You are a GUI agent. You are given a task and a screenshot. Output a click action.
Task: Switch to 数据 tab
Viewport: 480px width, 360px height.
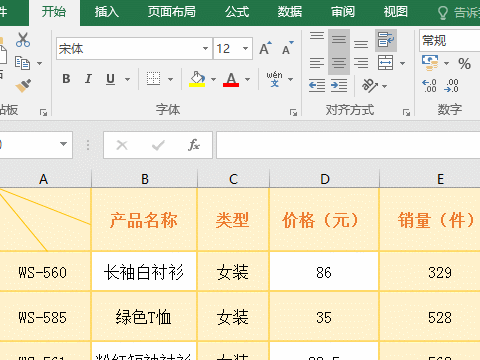click(x=290, y=12)
